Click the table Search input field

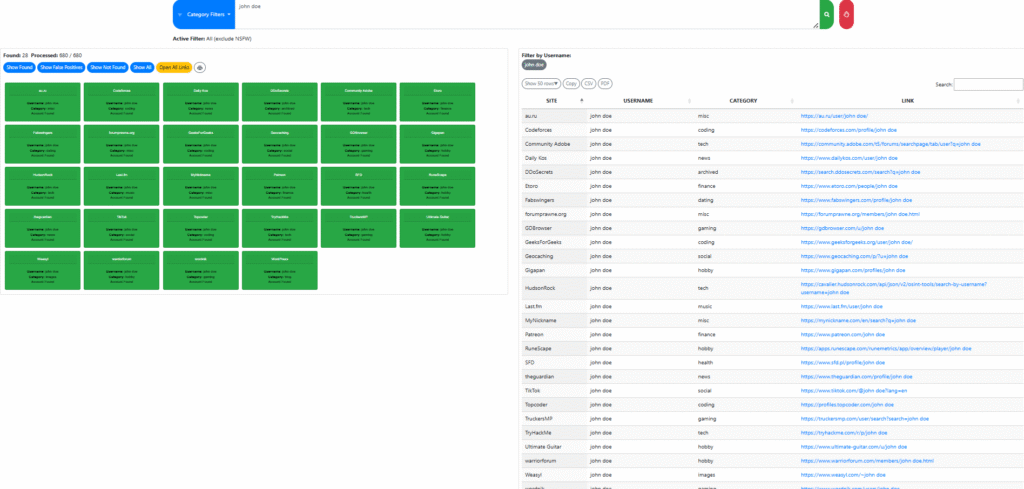[987, 84]
